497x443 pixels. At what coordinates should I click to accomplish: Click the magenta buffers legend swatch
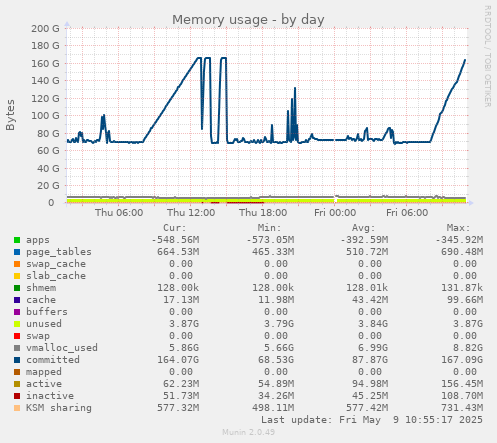[17, 312]
